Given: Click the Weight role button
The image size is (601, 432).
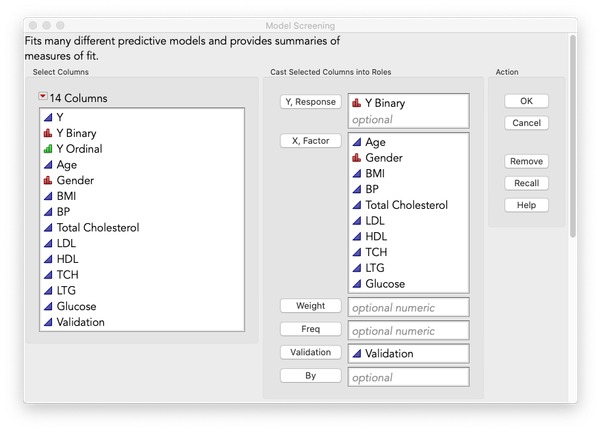Looking at the screenshot, I should 311,306.
